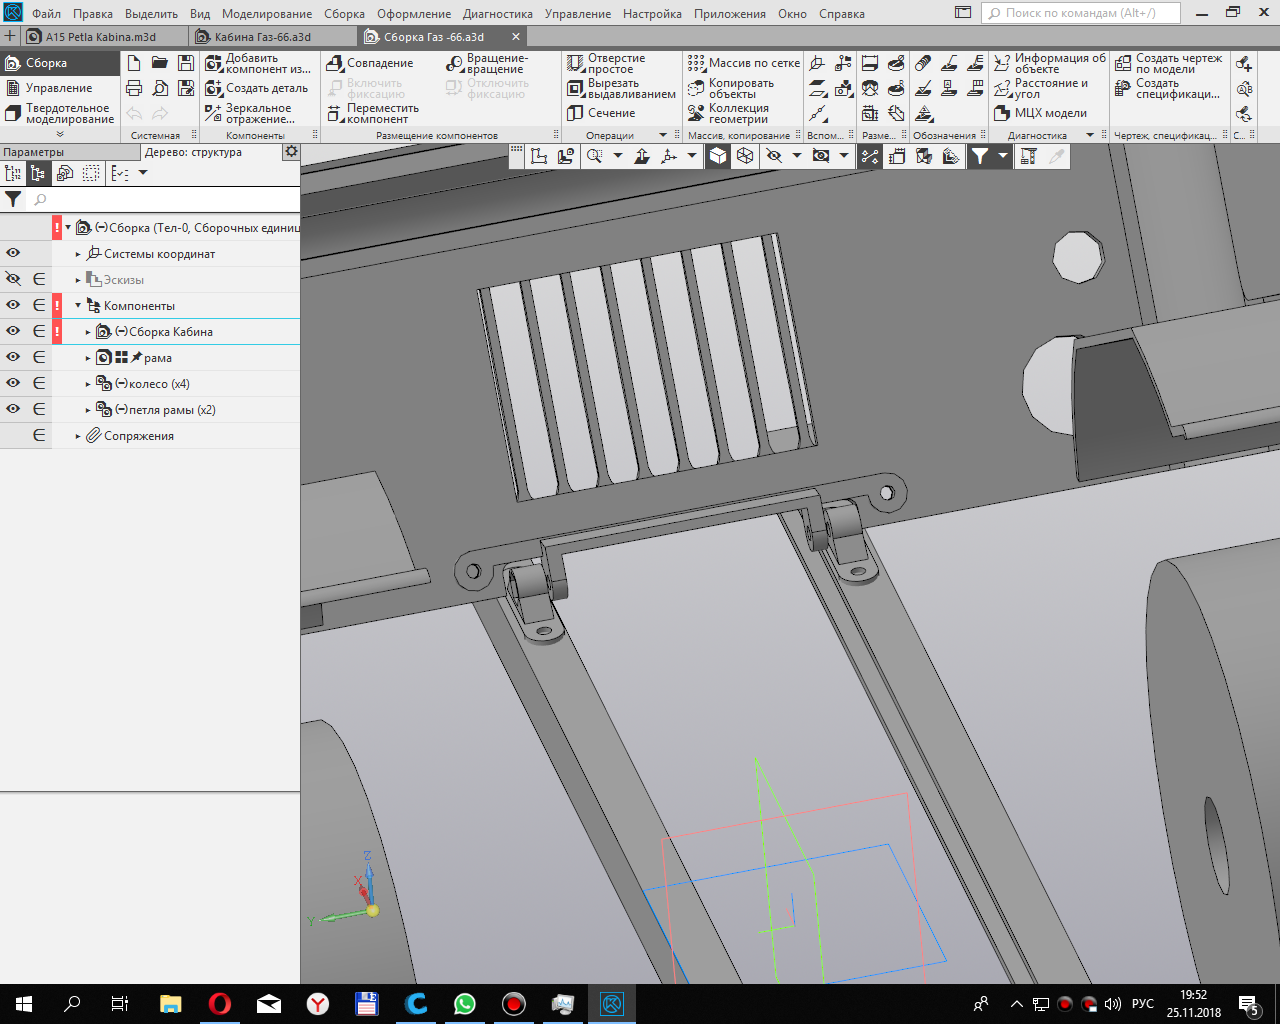Viewport: 1280px width, 1024px height.
Task: Click the Mirror reflection component icon
Action: 213,113
